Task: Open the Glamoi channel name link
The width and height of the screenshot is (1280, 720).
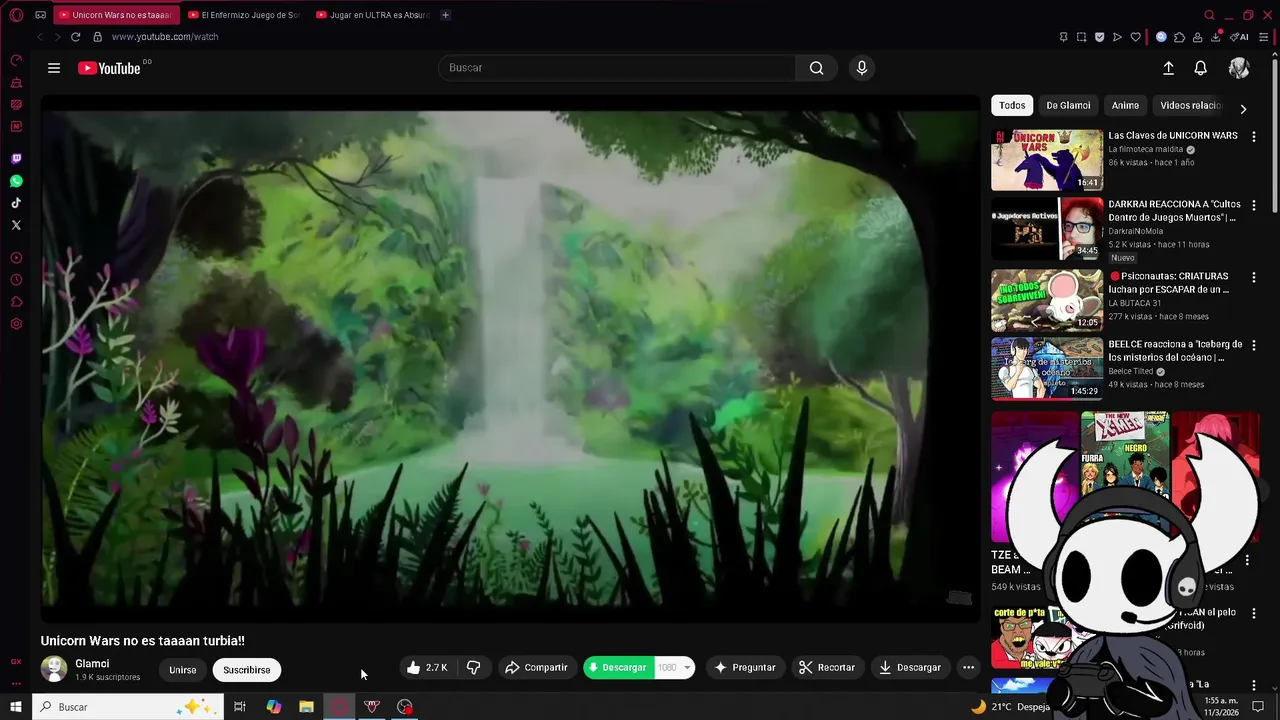Action: [x=92, y=664]
